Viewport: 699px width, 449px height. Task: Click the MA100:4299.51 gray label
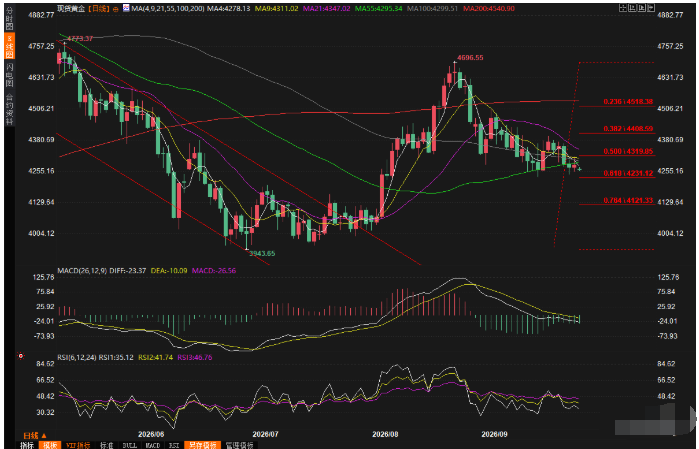432,8
